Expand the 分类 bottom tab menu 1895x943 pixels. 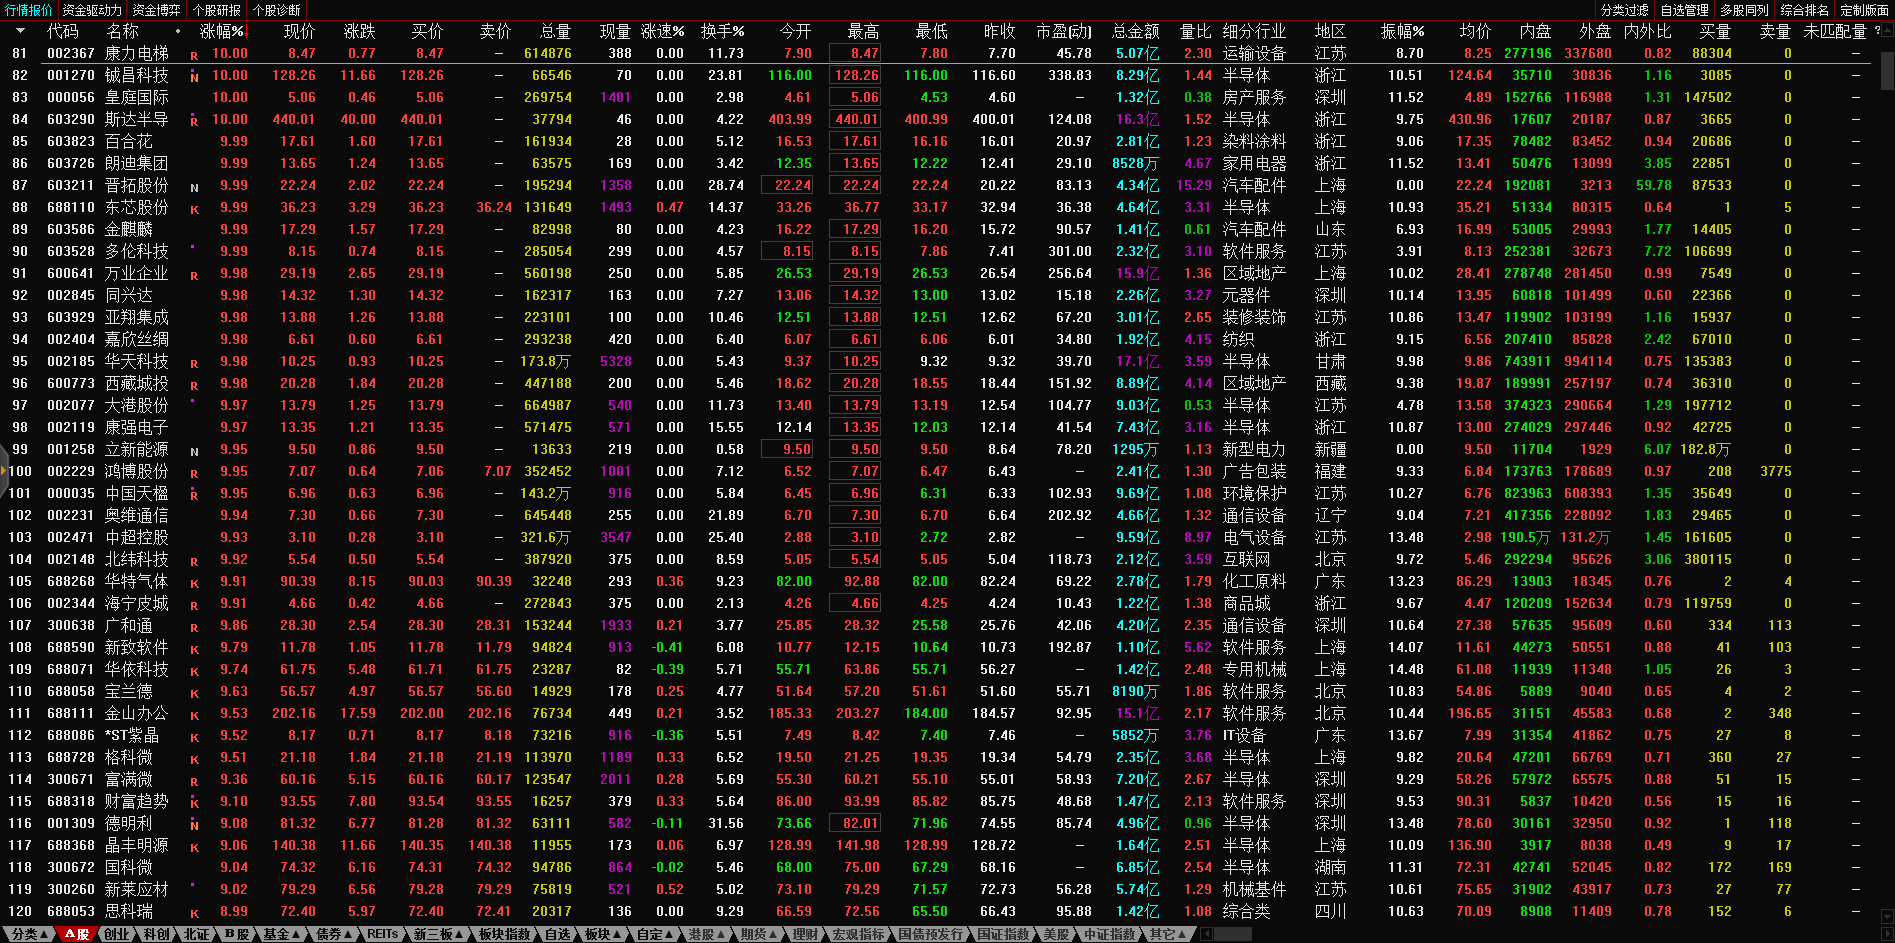coord(30,934)
